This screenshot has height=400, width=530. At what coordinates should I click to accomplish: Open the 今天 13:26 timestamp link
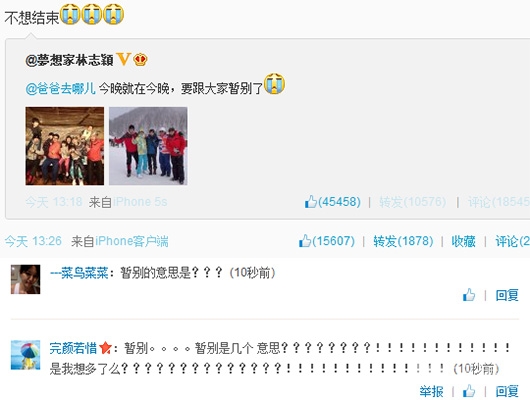click(33, 241)
